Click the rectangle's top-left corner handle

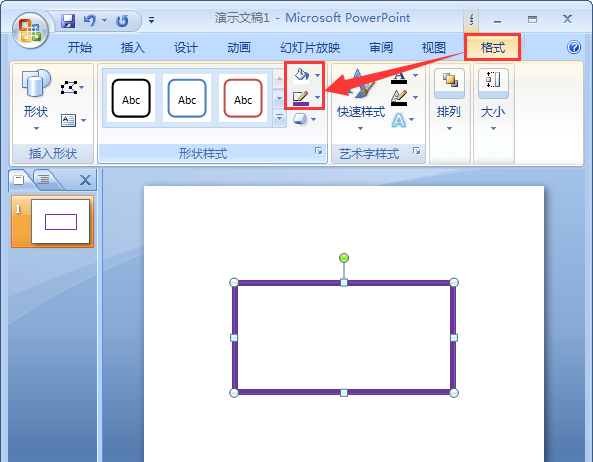[234, 282]
